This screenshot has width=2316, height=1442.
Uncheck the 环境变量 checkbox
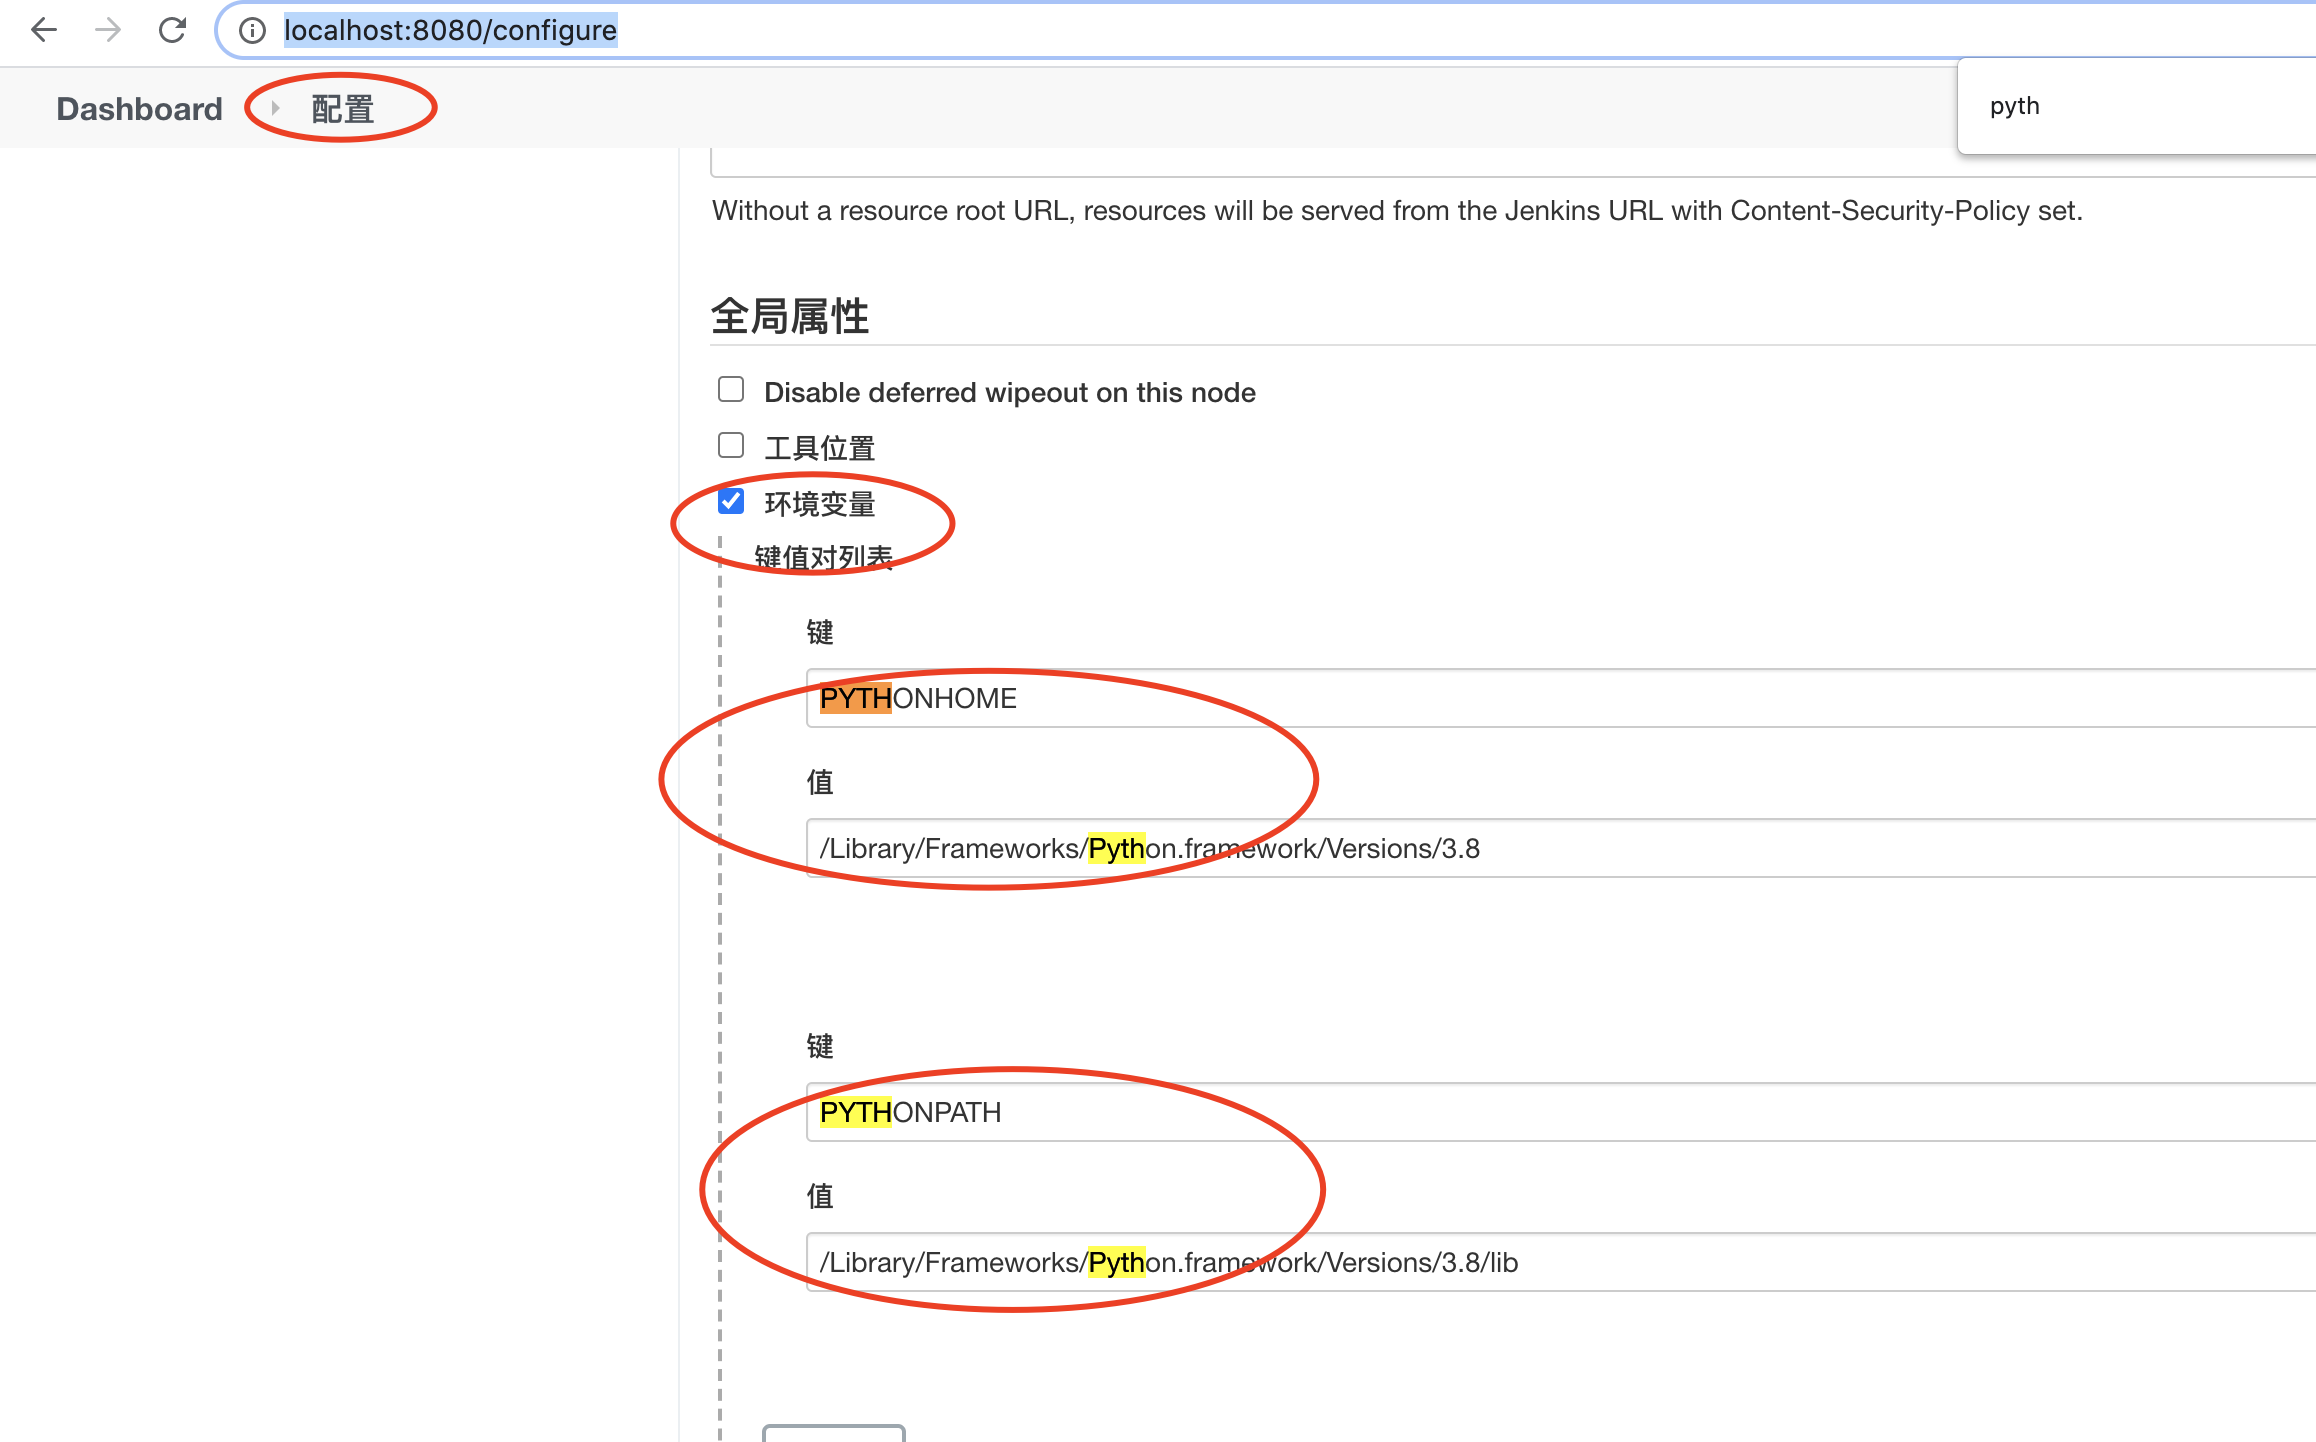tap(731, 502)
